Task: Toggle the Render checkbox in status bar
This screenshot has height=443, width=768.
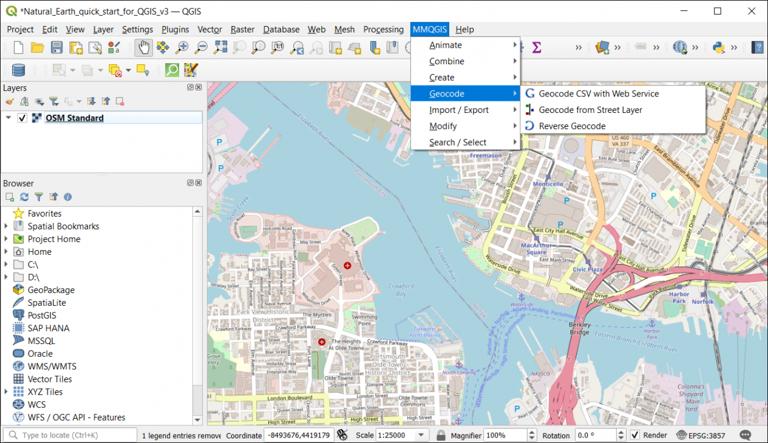Action: [x=635, y=435]
